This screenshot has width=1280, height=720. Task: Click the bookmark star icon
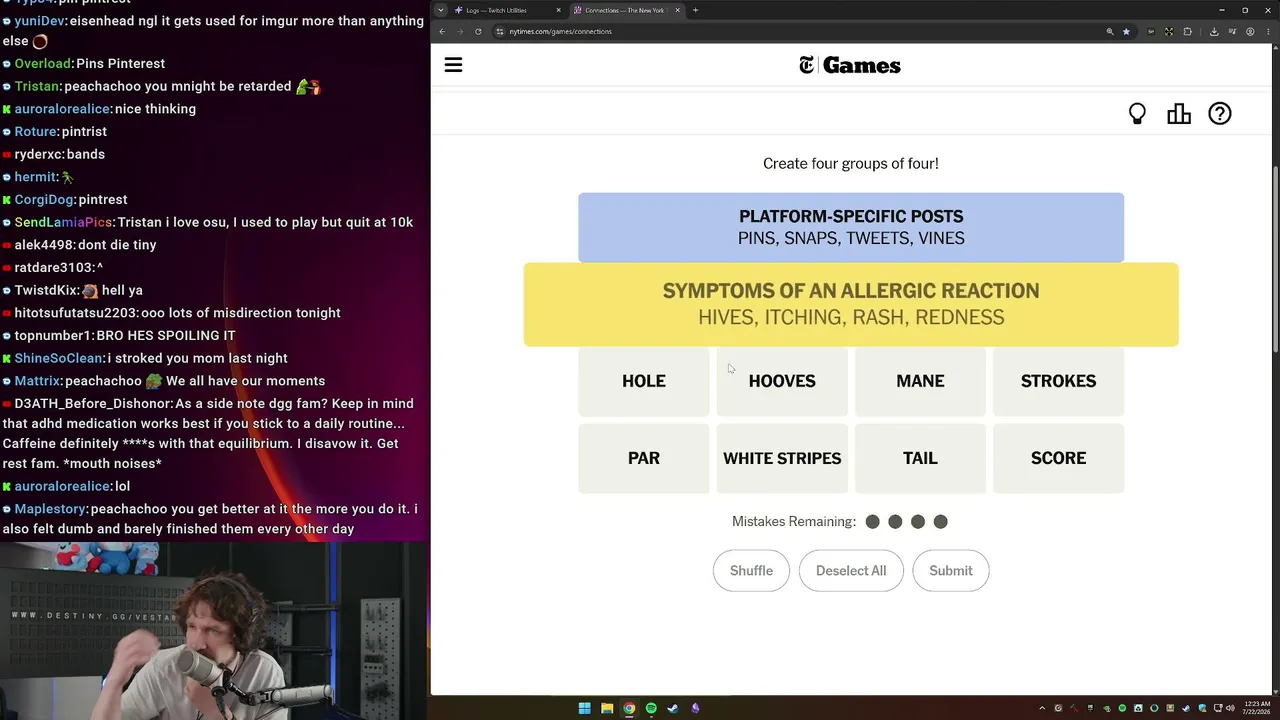point(1126,31)
